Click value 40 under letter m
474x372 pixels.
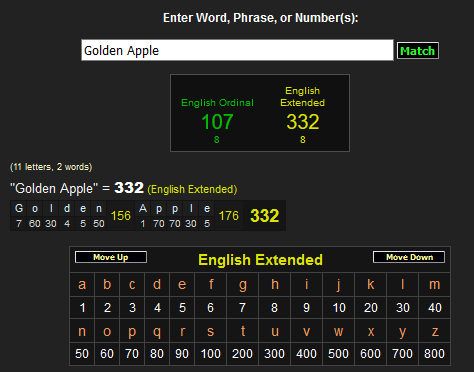point(435,307)
